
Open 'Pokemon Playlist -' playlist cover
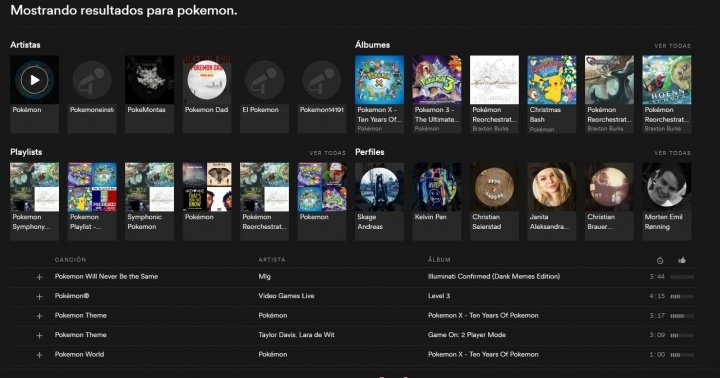92,187
